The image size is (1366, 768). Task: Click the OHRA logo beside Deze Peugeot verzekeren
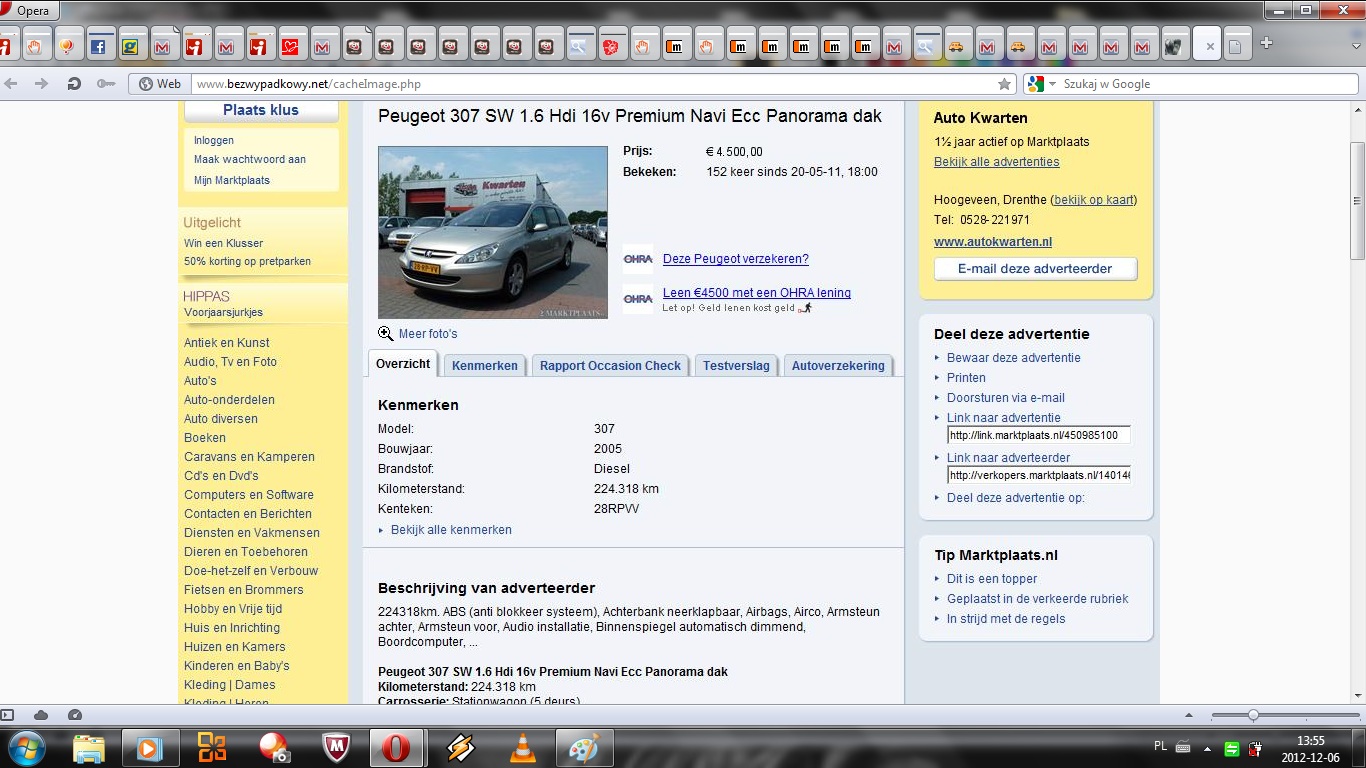[x=638, y=259]
